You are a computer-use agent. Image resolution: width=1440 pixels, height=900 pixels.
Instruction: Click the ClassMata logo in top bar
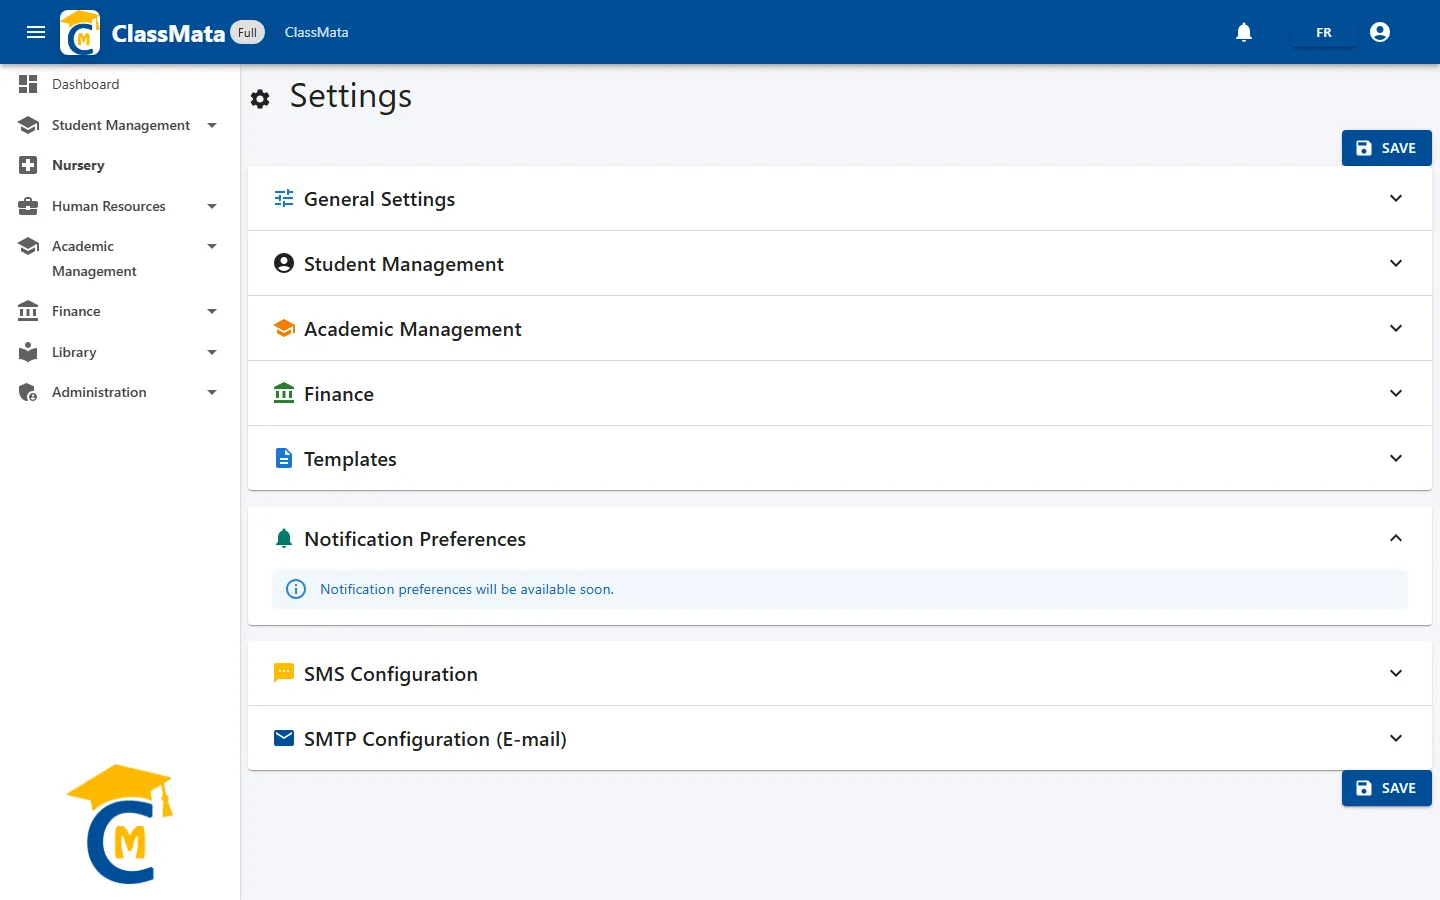coord(80,32)
